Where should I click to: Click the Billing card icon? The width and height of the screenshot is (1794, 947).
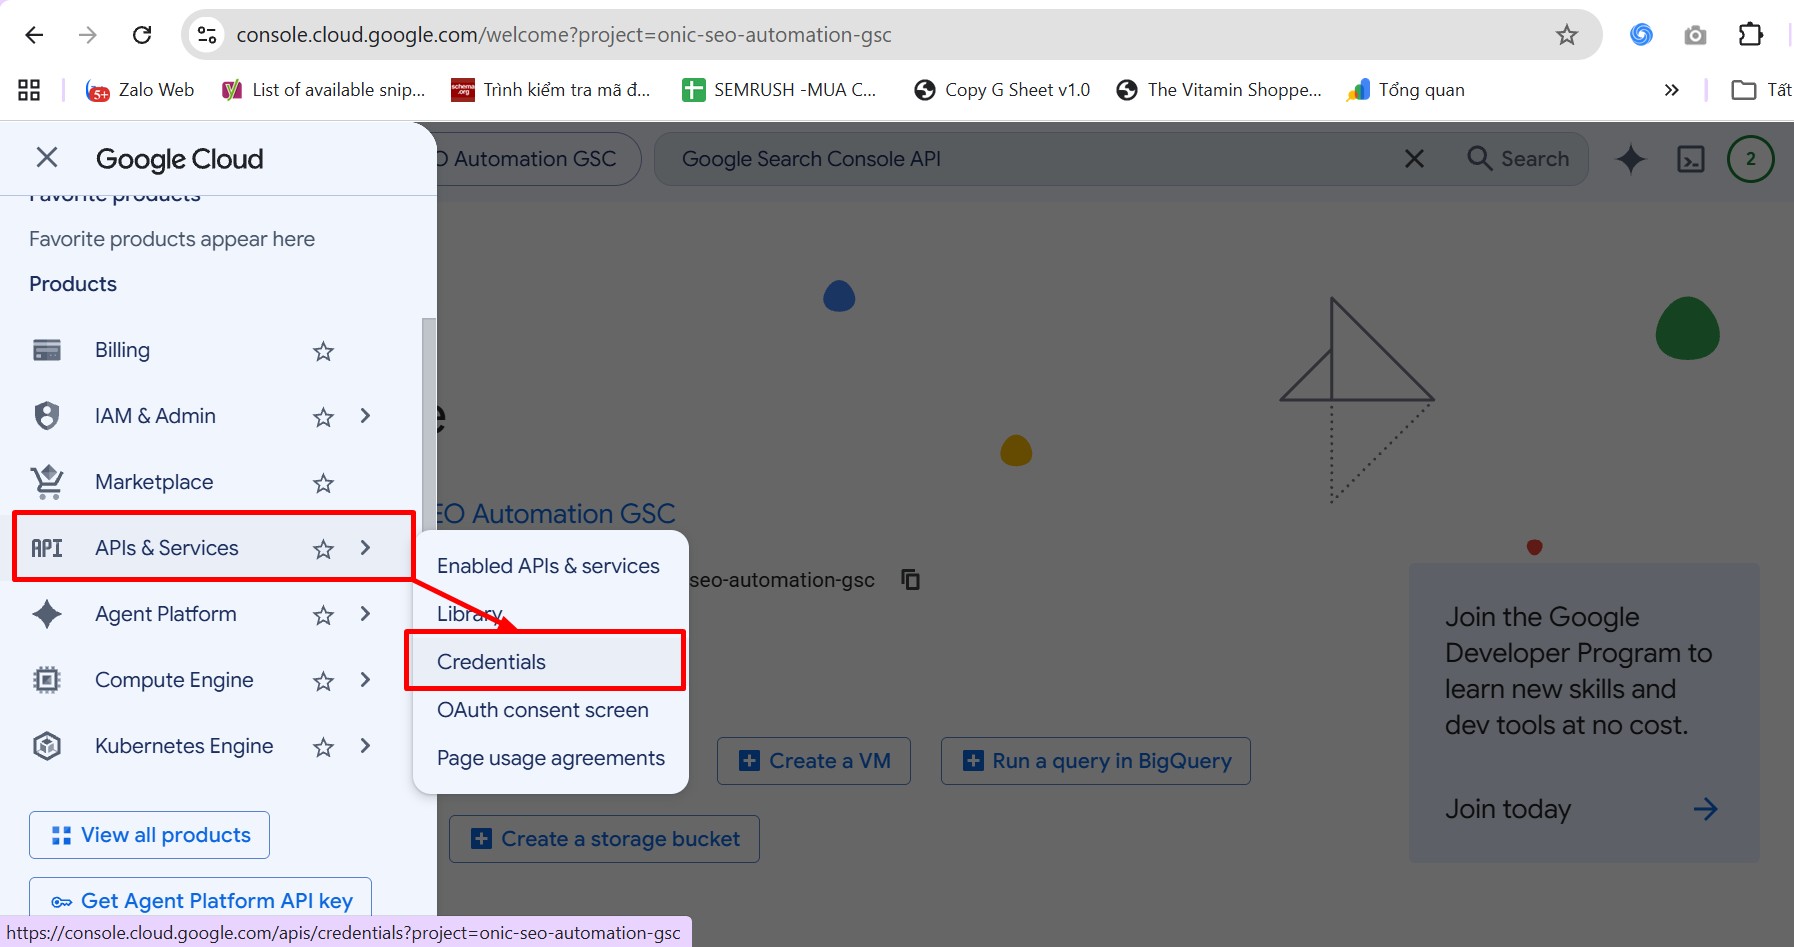tap(47, 350)
